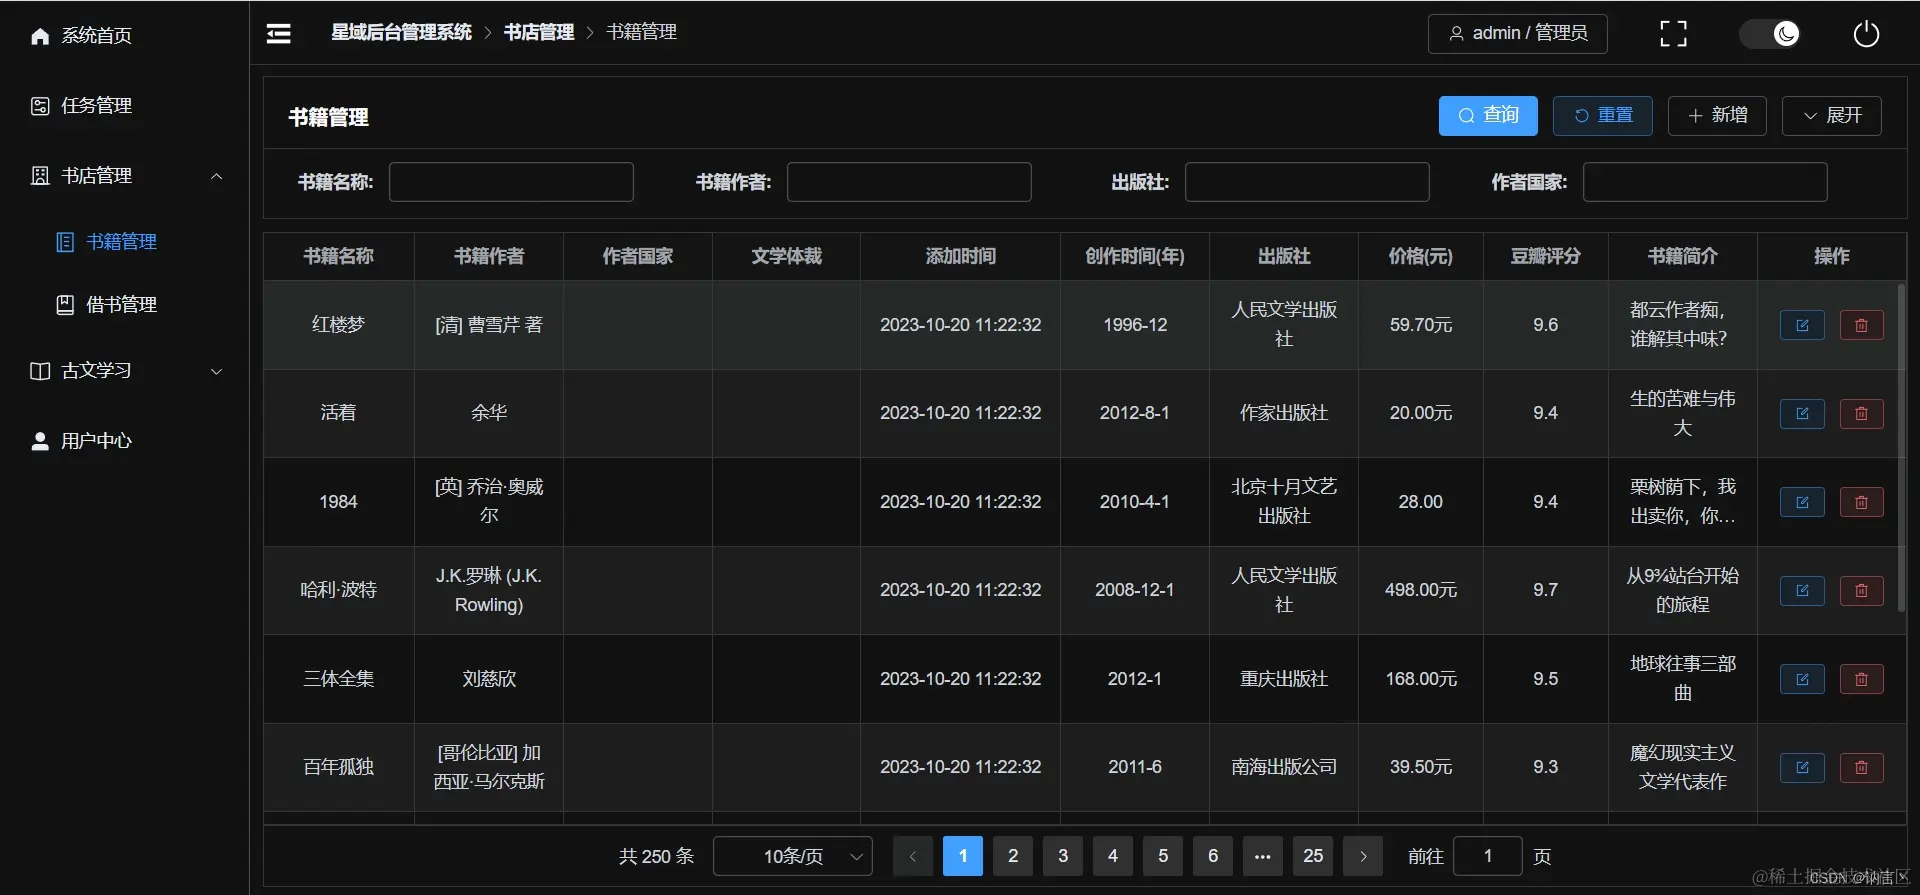This screenshot has height=895, width=1920.
Task: Click the power logout icon
Action: 1866,34
